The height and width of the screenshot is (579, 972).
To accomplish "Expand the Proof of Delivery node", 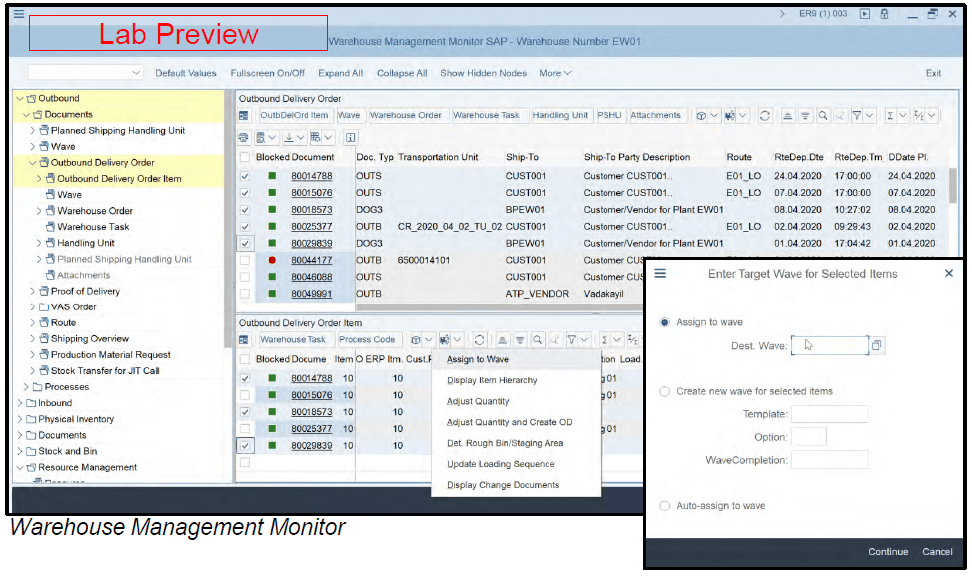I will coord(32,291).
